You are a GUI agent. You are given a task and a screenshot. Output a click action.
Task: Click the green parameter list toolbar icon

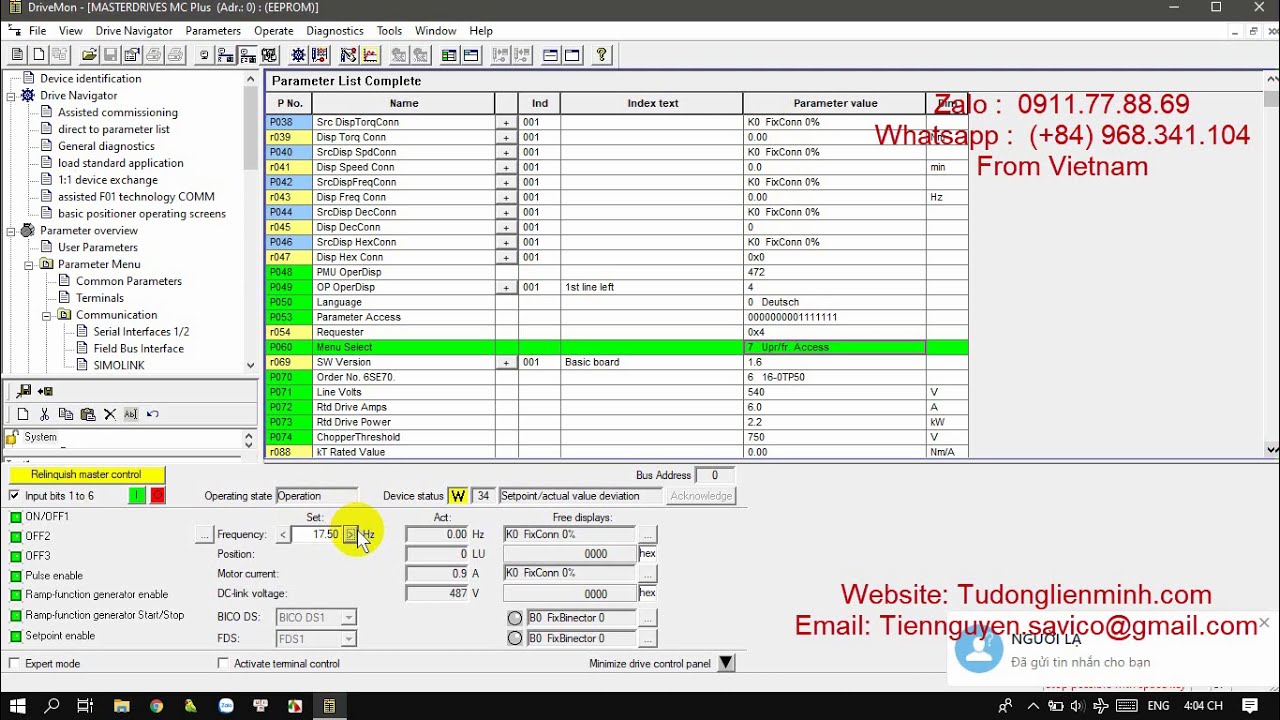pos(449,55)
